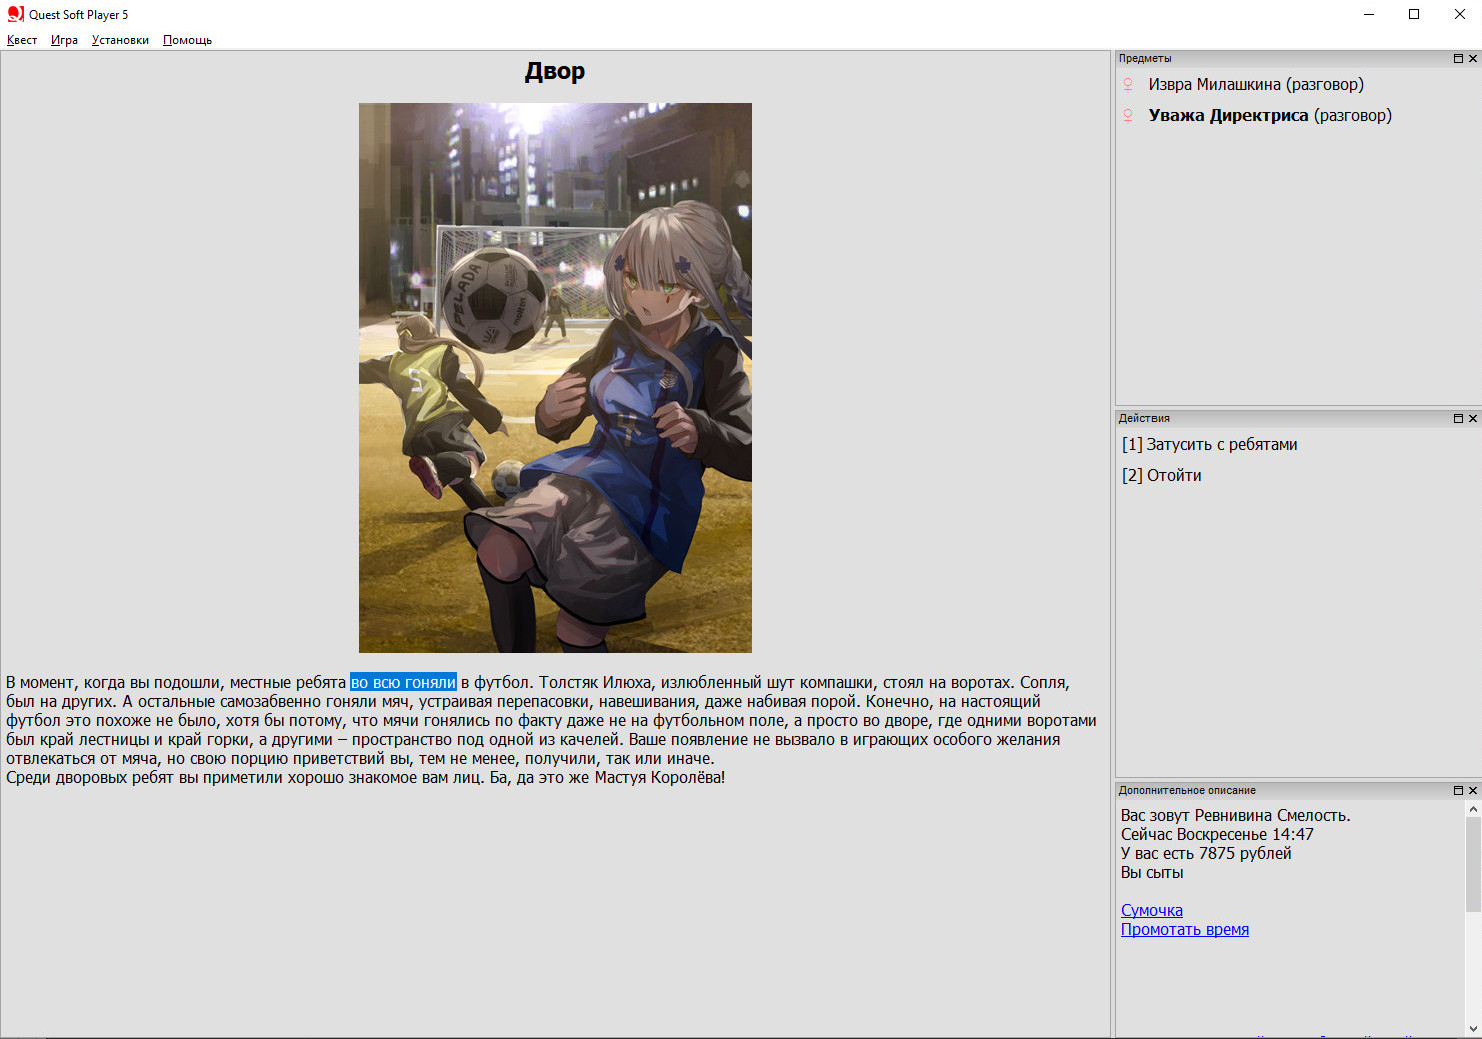Screen dimensions: 1482x1039
Task: Click female icon beside Уважа Директриса
Action: [x=1128, y=116]
